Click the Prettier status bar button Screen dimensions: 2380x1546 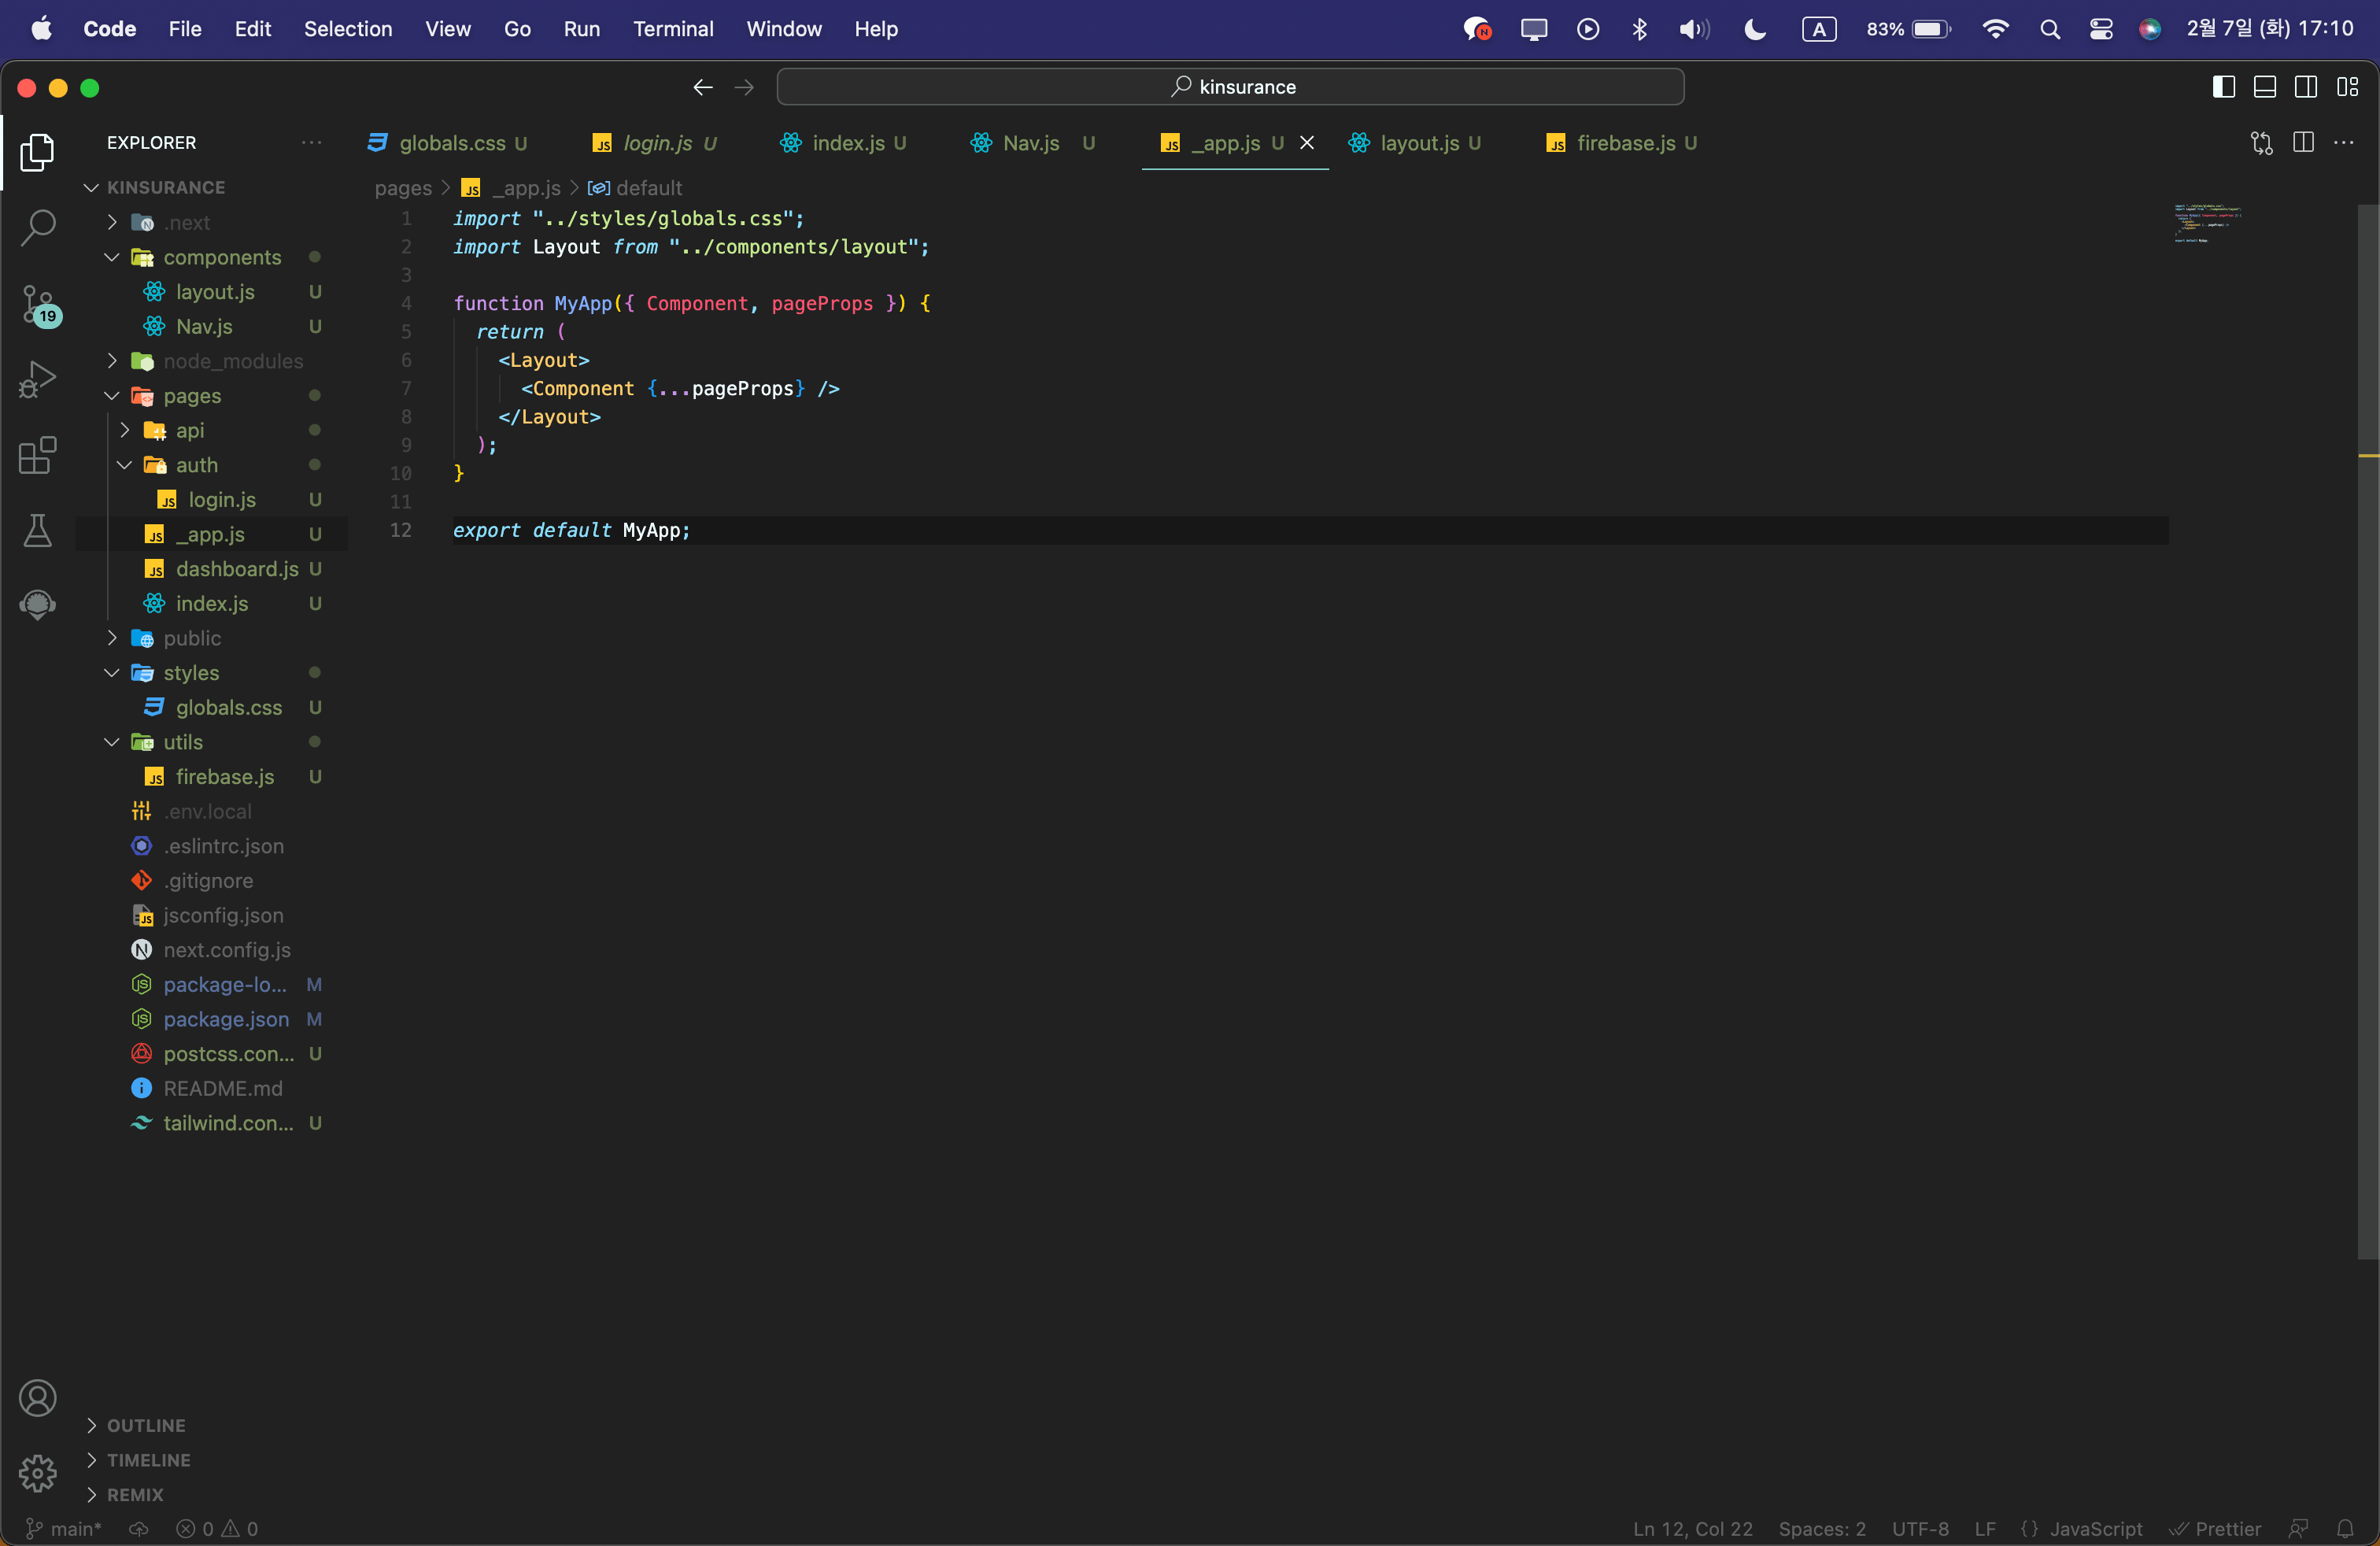tap(2215, 1528)
